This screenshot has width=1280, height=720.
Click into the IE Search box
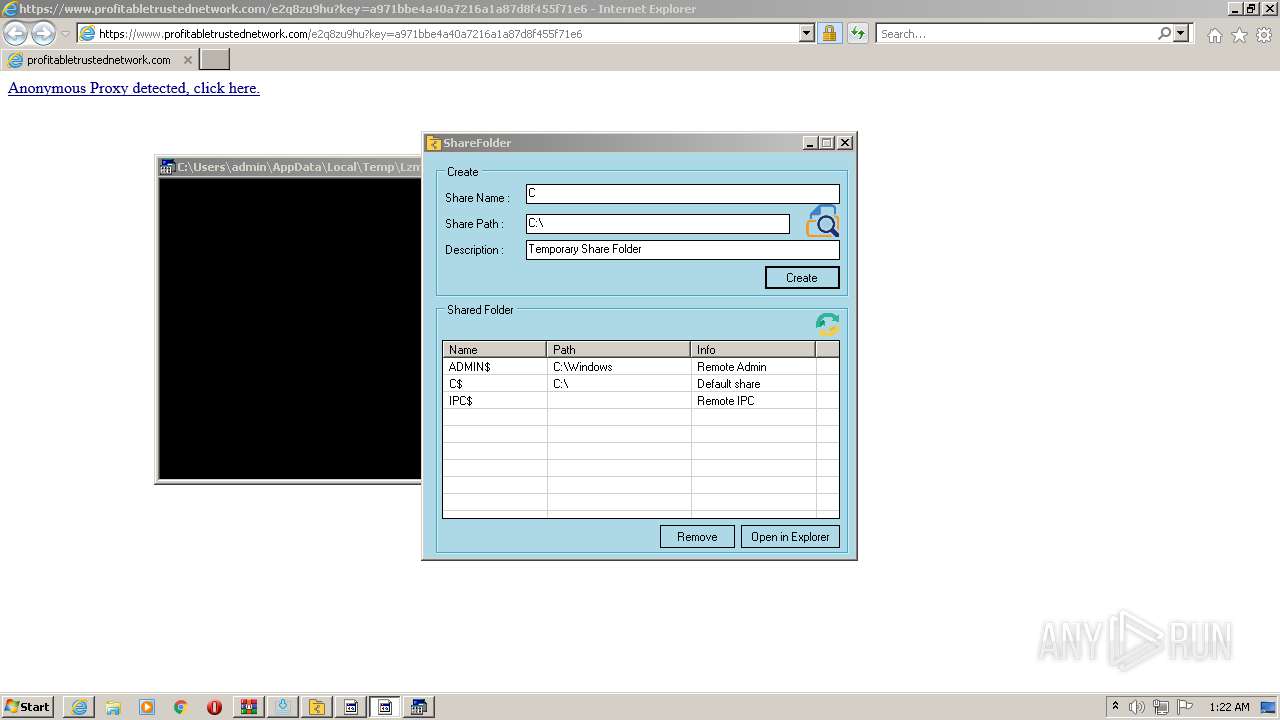click(1015, 33)
